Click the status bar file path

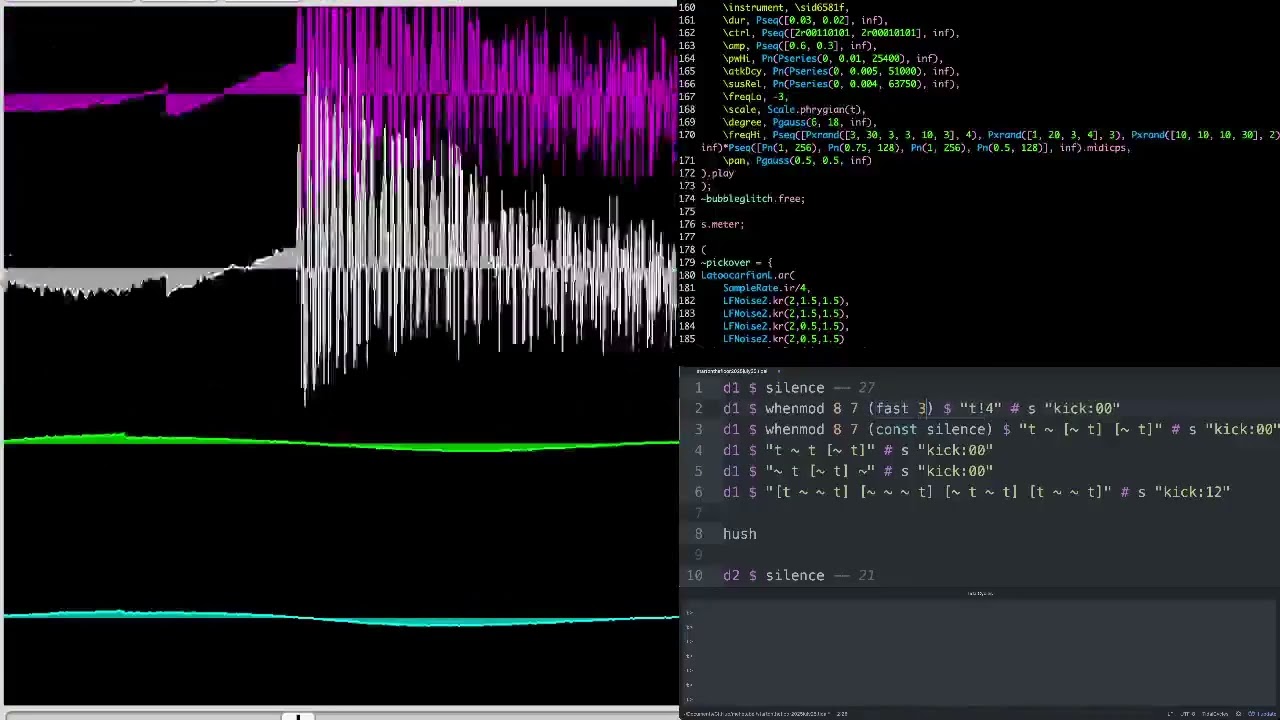(x=758, y=714)
